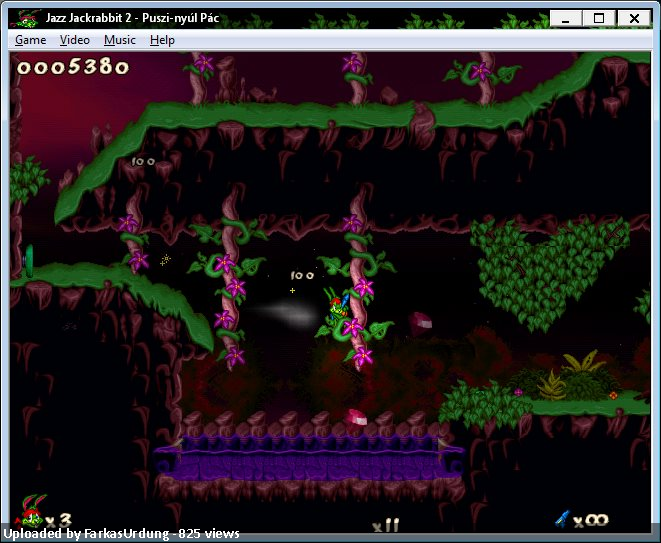661x543 pixels.
Task: Click the blue blaster ammo icon
Action: tap(563, 518)
